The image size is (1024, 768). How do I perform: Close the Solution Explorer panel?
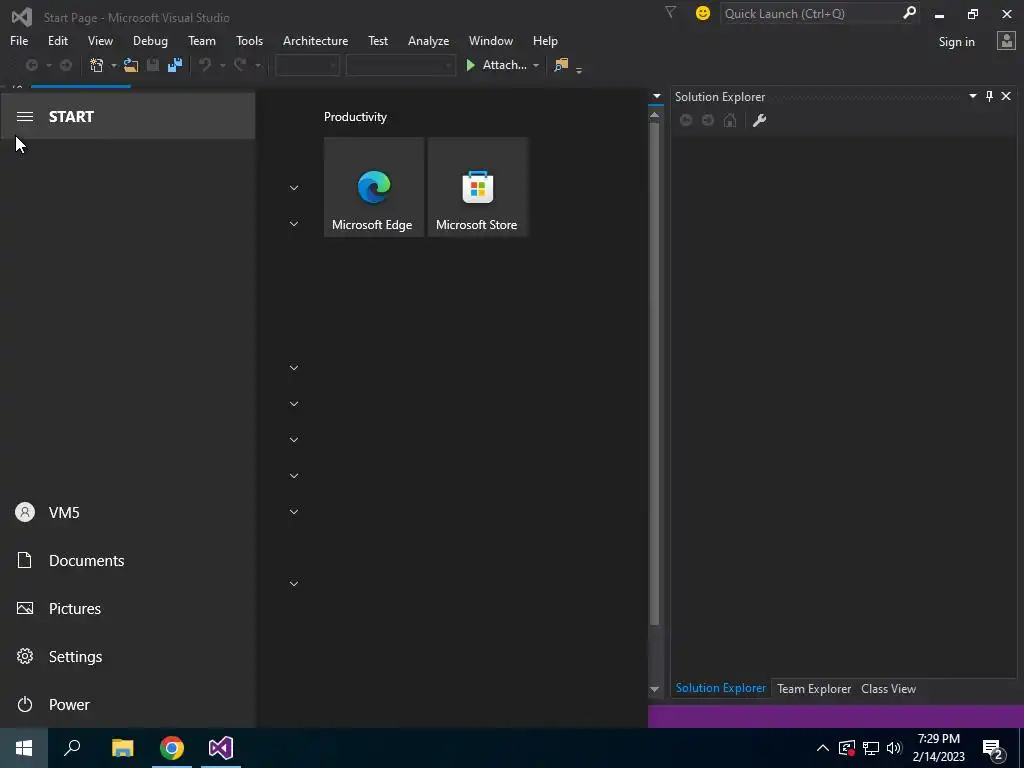pyautogui.click(x=1006, y=96)
